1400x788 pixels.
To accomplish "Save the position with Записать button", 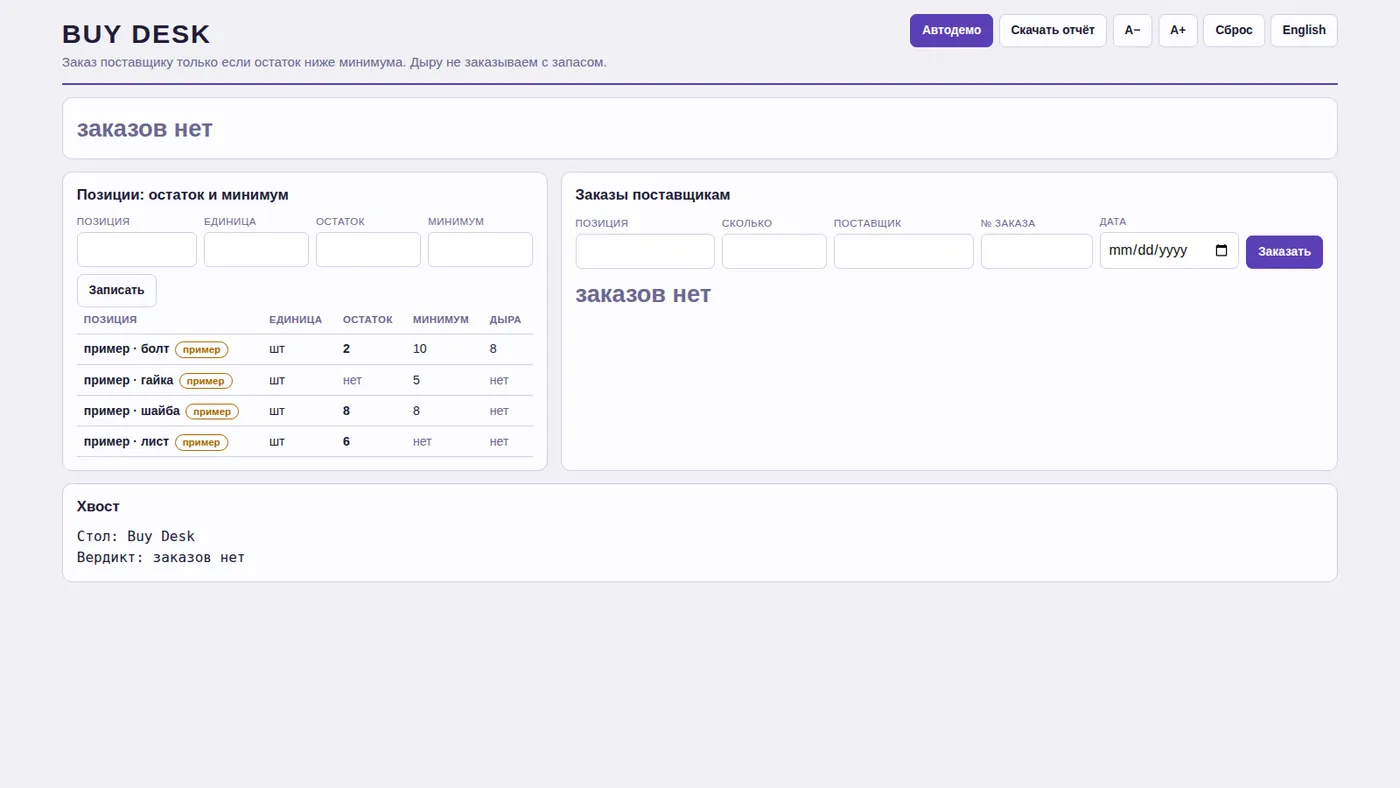I will (117, 290).
